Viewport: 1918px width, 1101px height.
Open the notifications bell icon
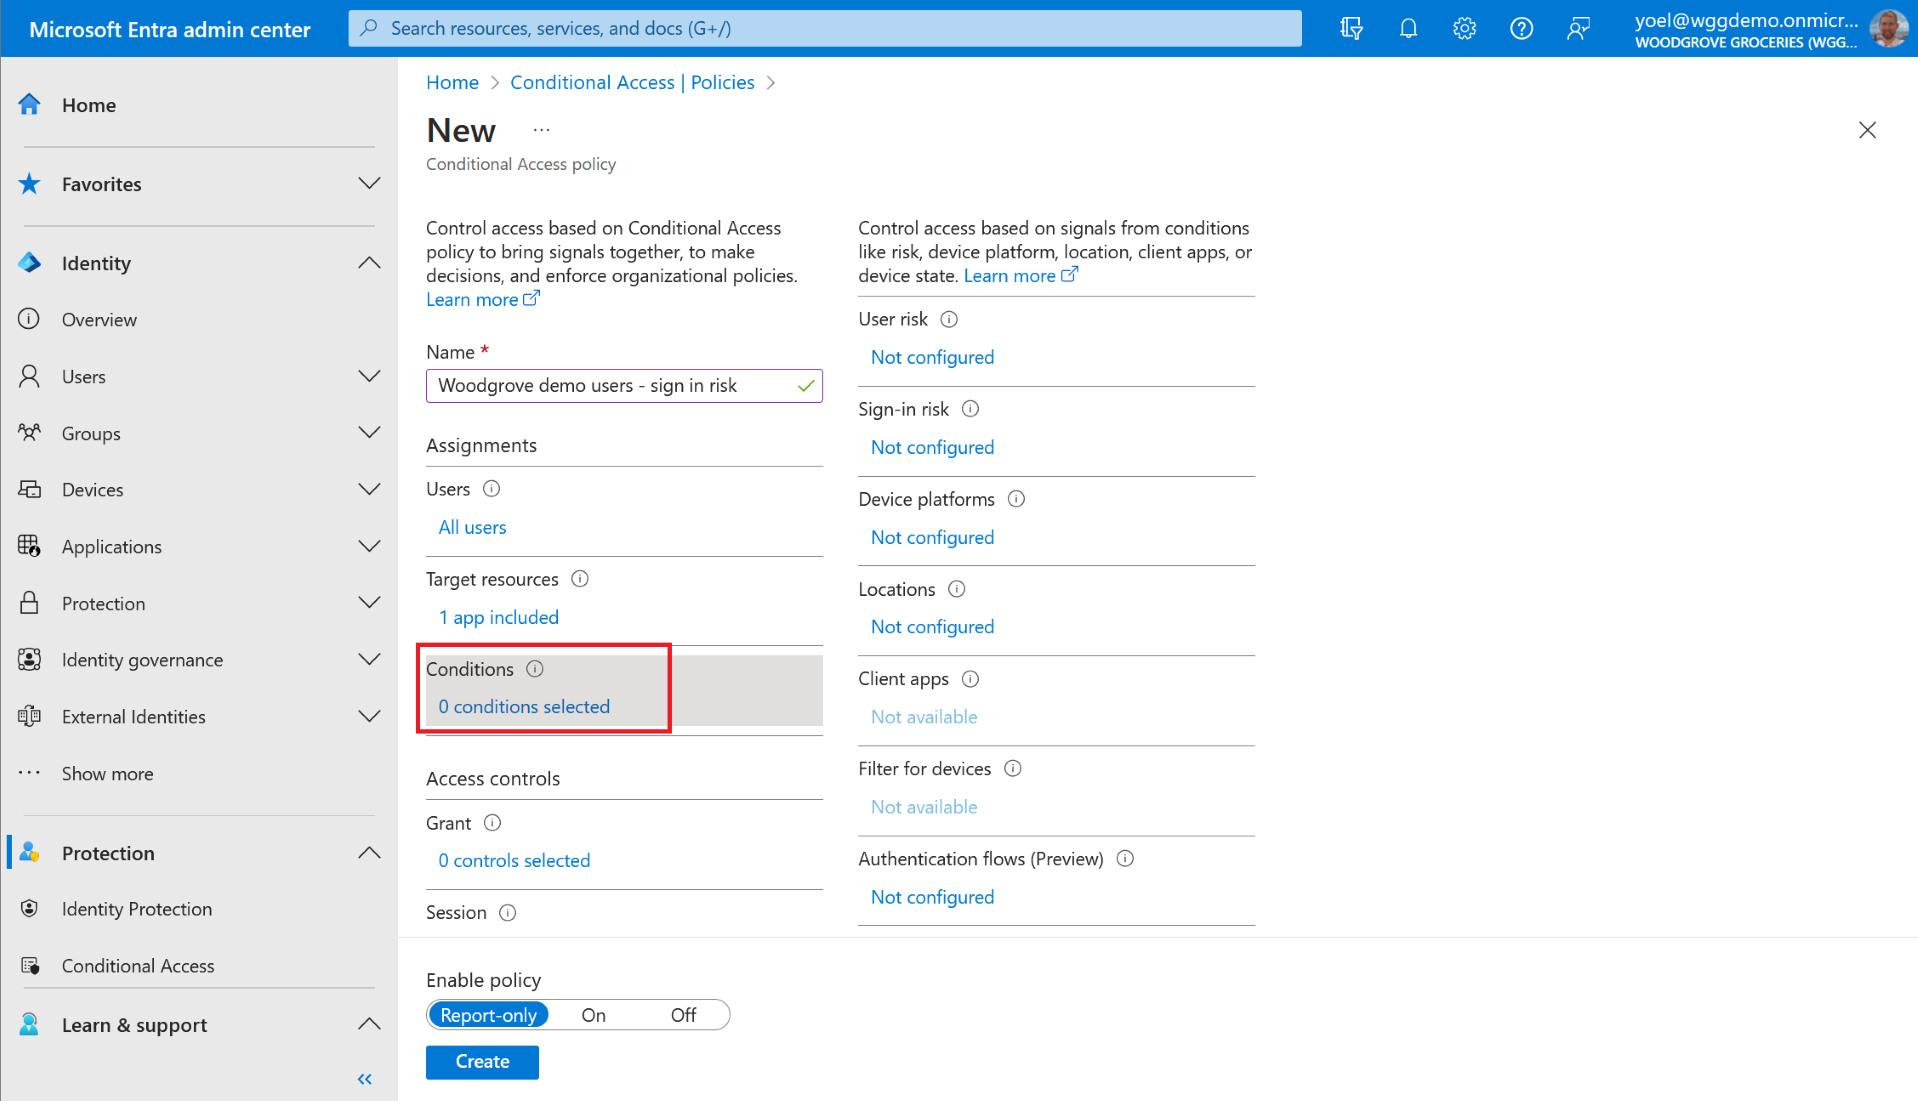click(1408, 28)
